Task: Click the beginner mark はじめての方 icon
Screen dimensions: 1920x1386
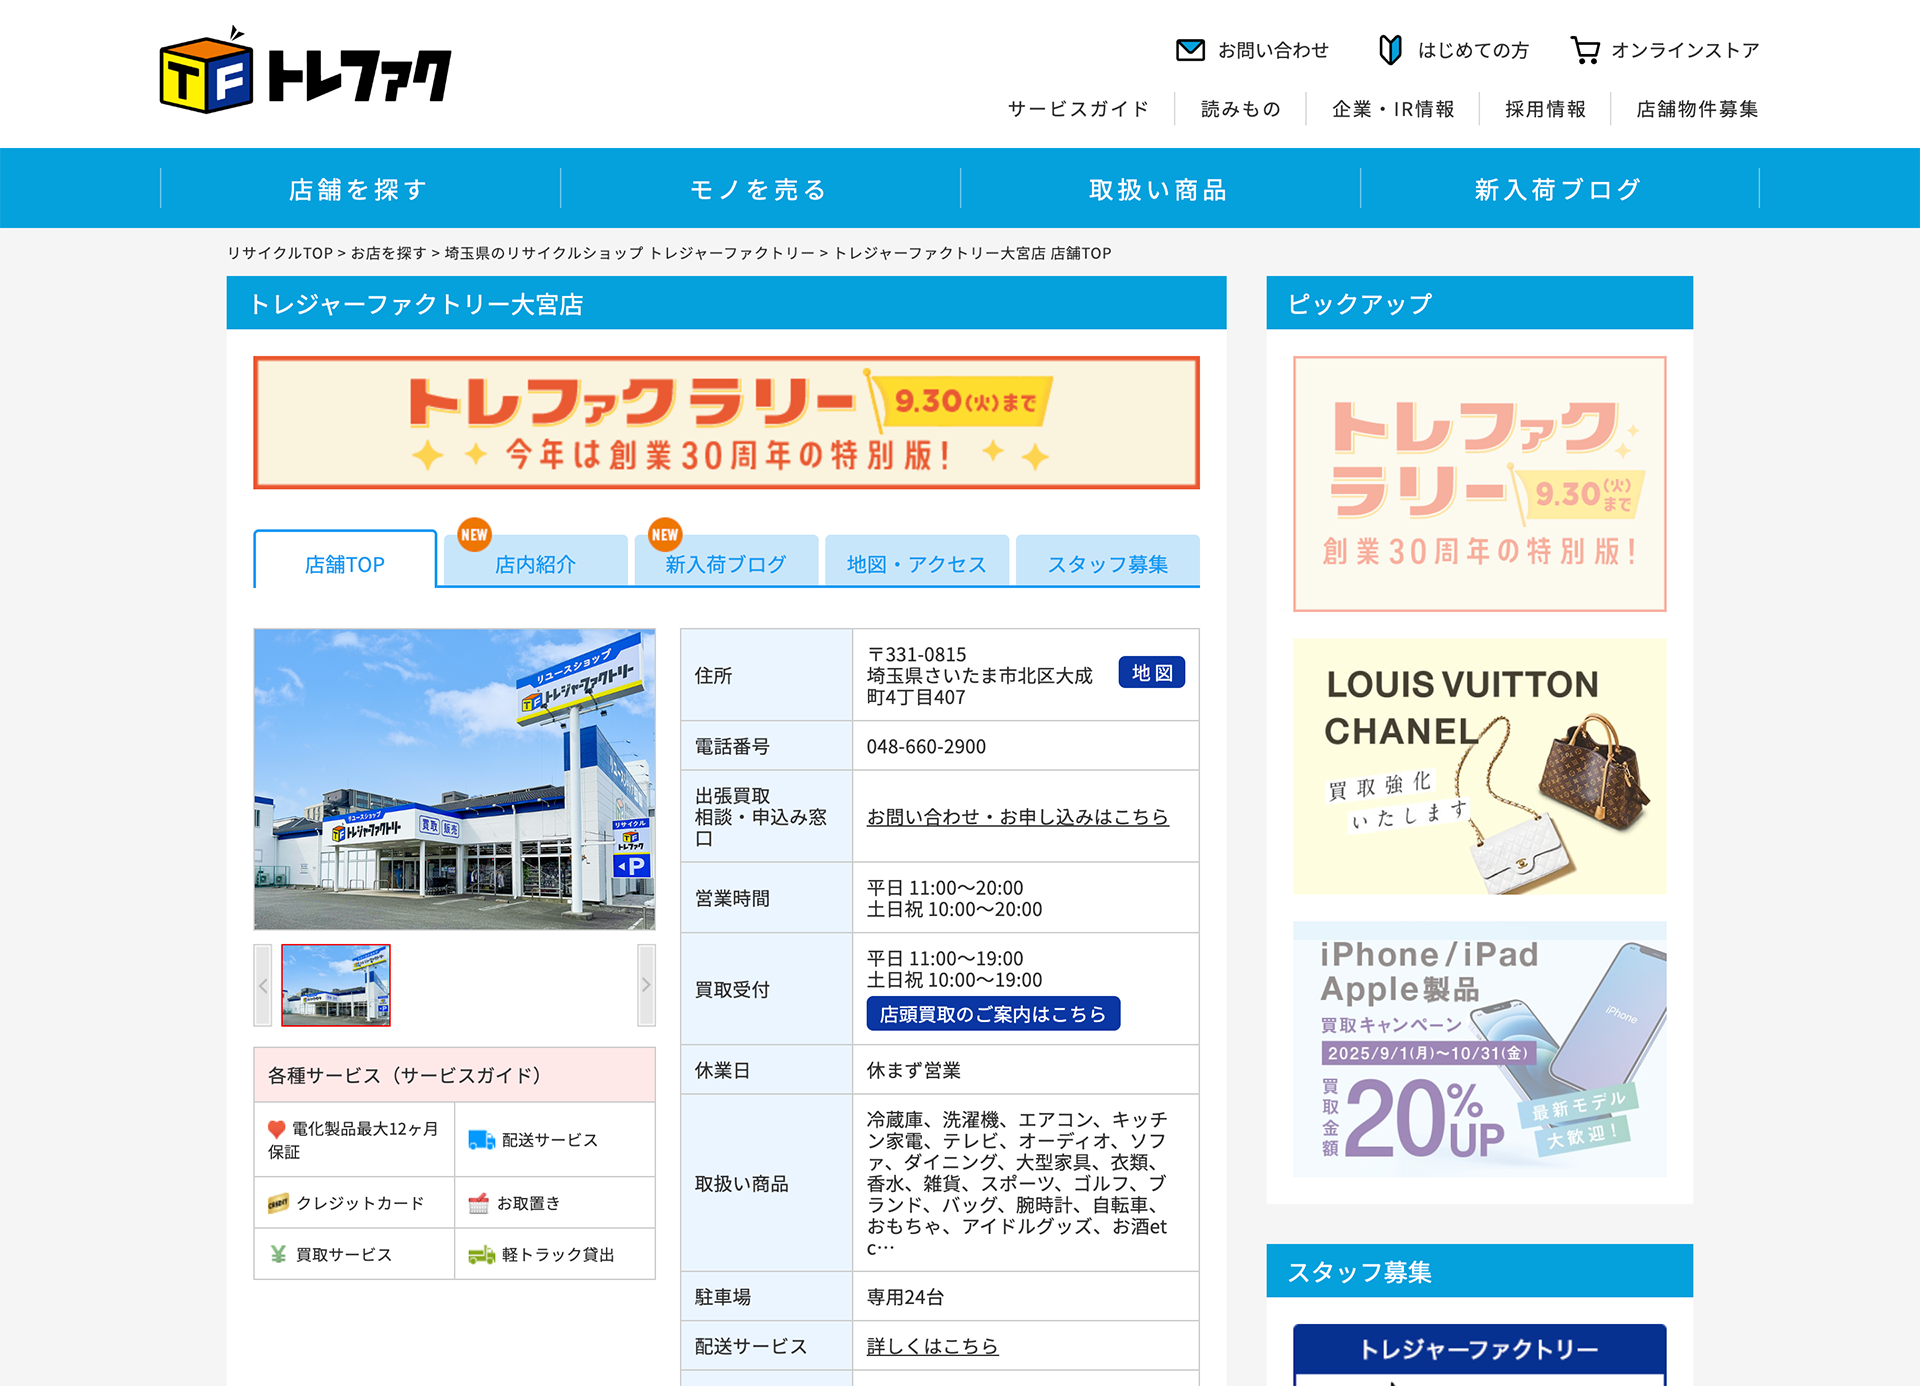Action: 1390,50
